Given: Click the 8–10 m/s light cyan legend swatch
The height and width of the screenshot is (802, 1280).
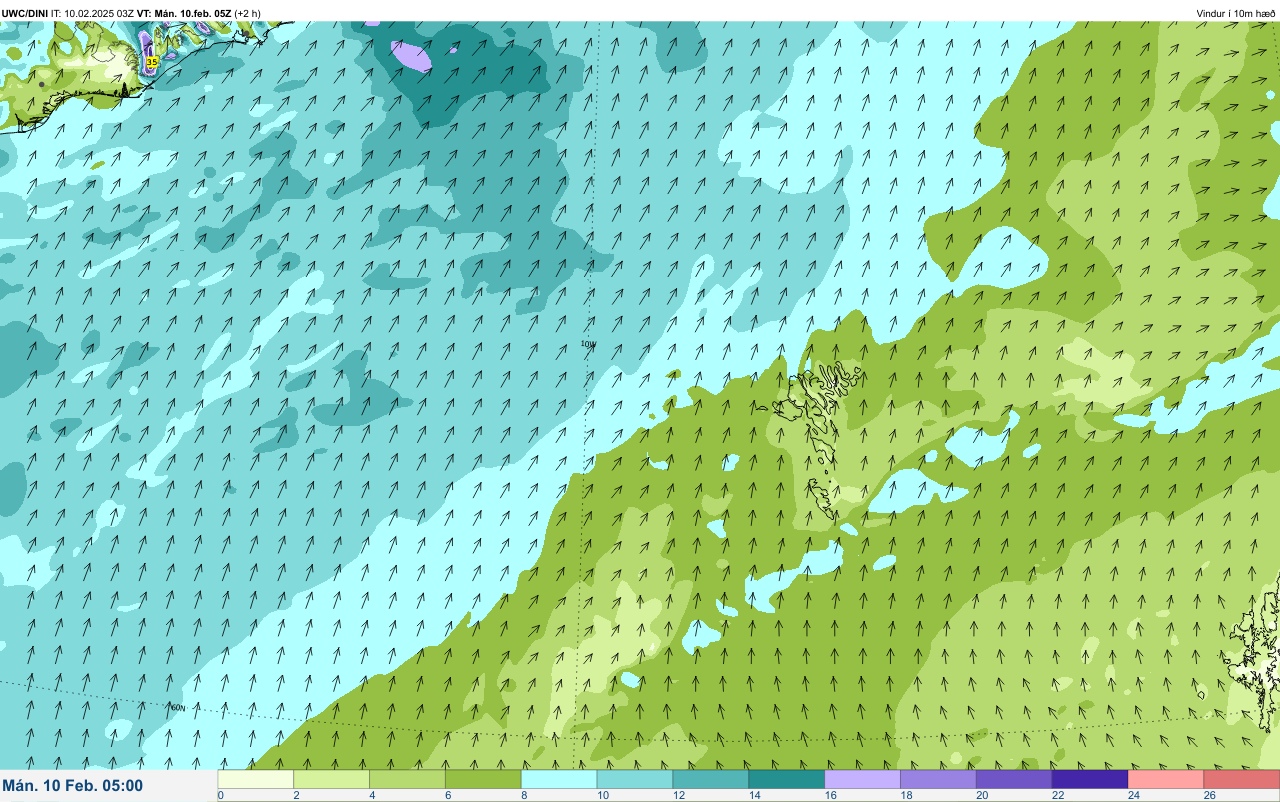Looking at the screenshot, I should [559, 779].
